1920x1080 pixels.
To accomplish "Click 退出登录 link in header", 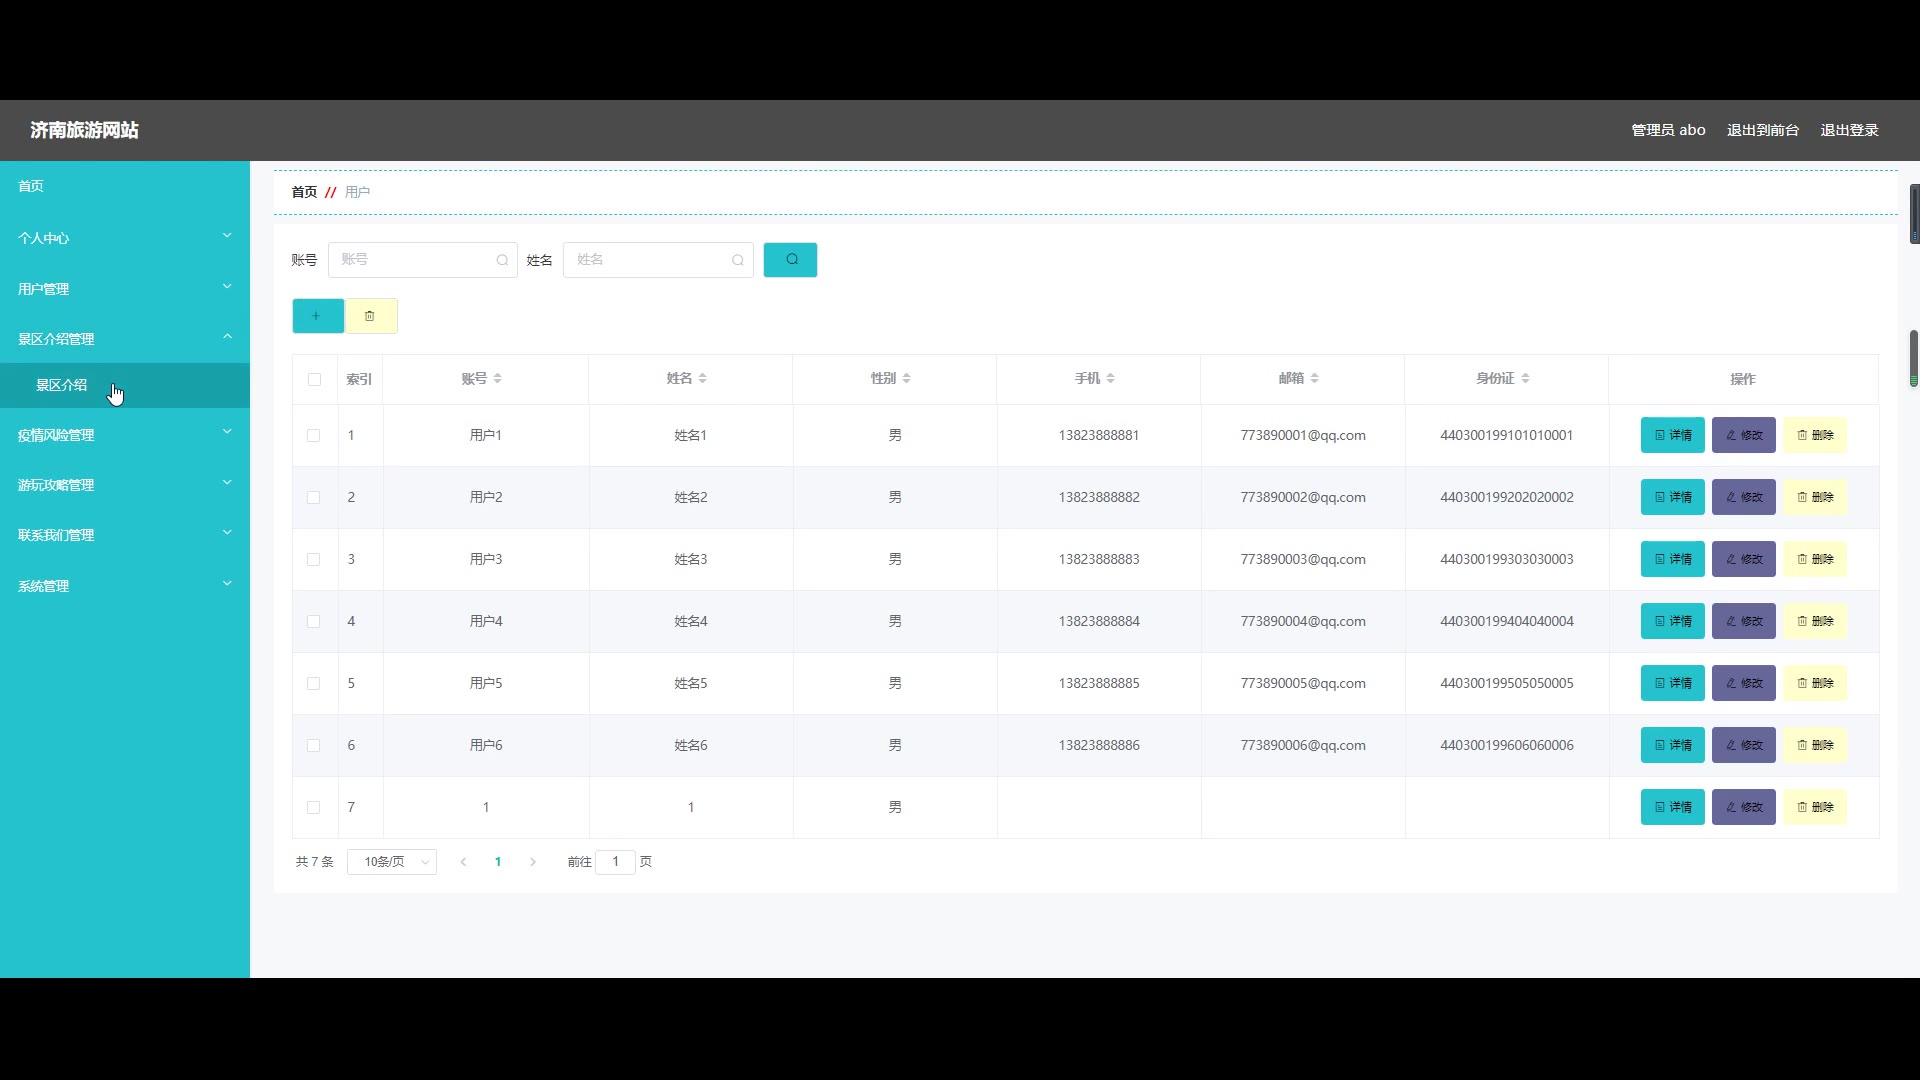I will (1849, 130).
